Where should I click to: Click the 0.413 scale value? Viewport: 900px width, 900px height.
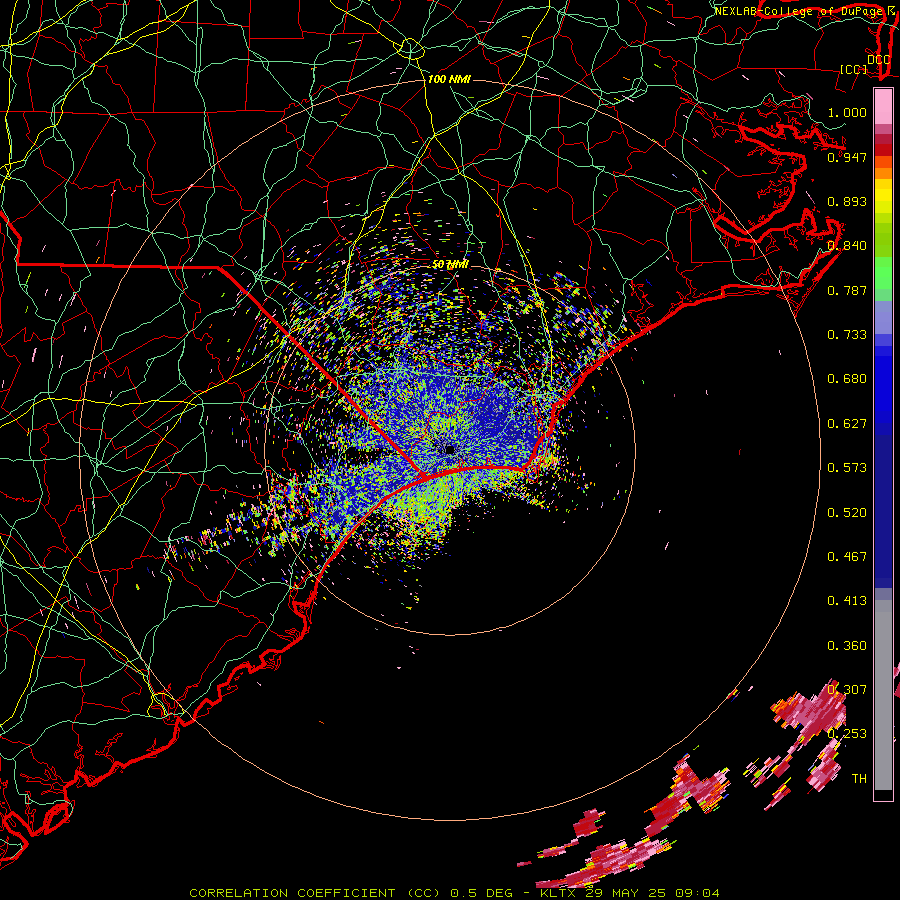[x=847, y=601]
